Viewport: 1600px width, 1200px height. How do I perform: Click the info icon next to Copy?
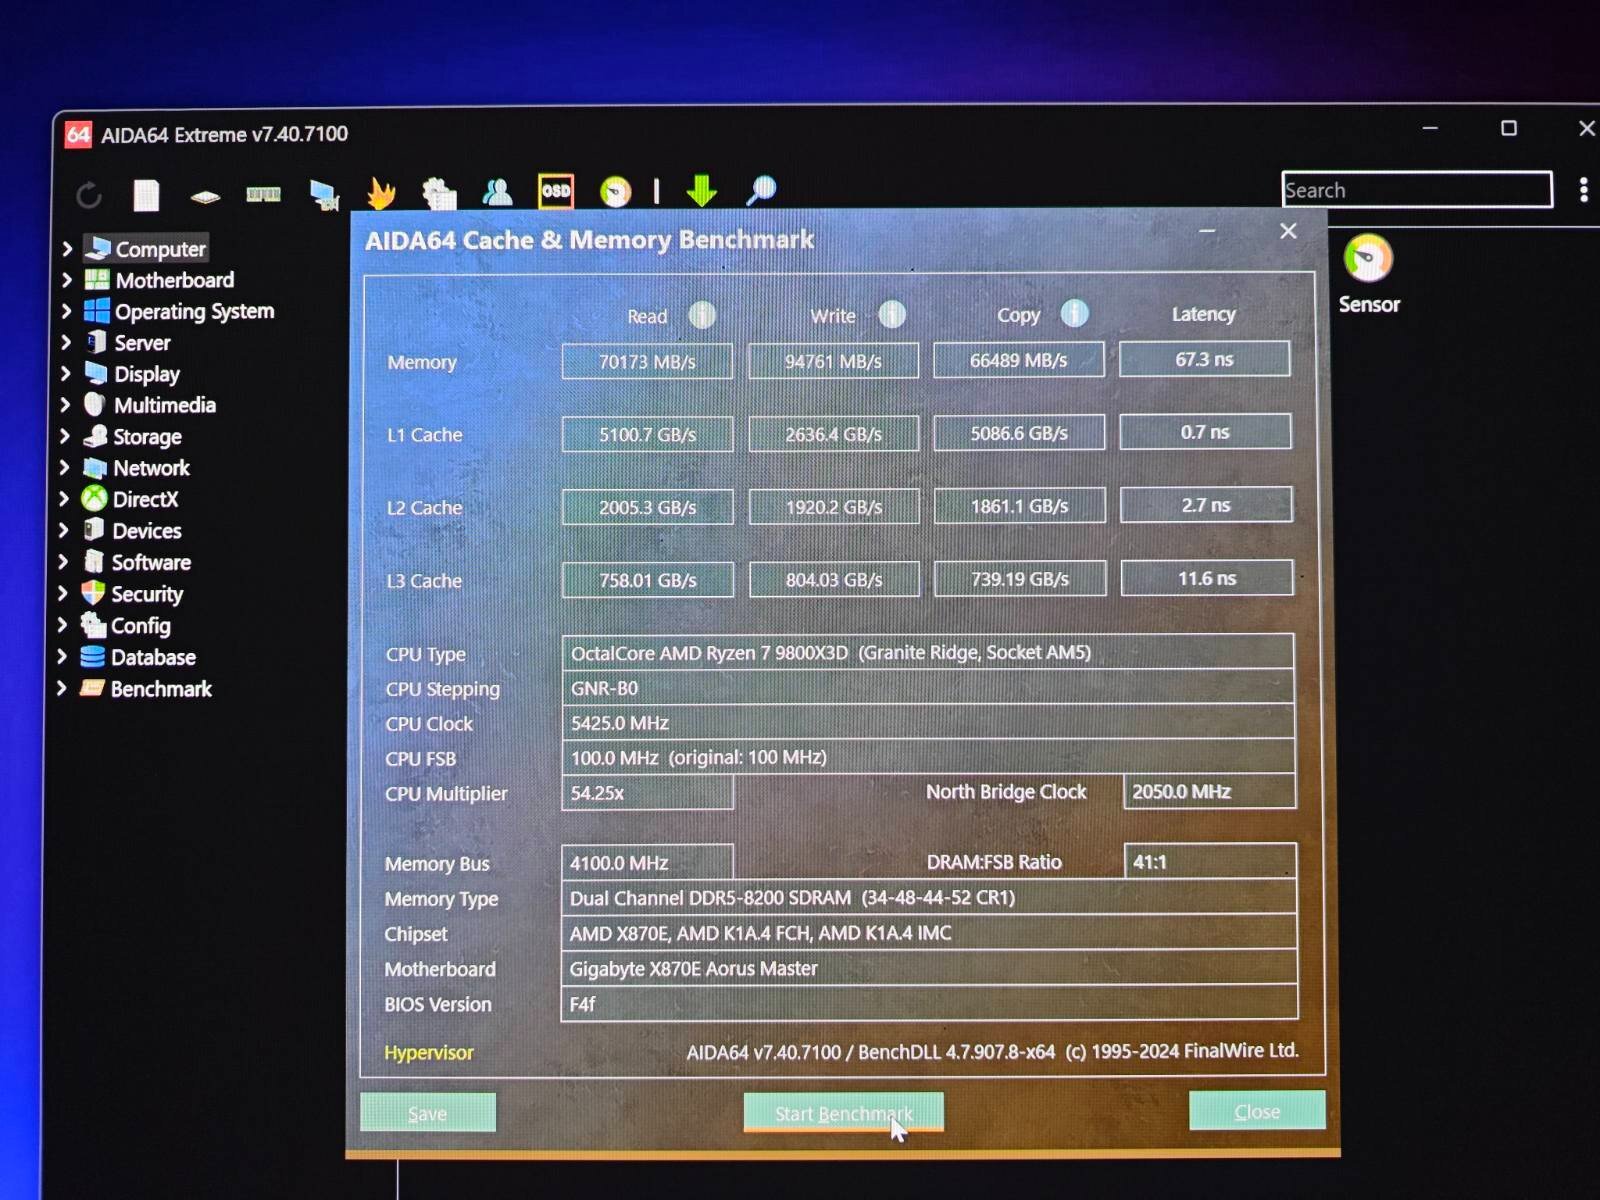(1075, 314)
